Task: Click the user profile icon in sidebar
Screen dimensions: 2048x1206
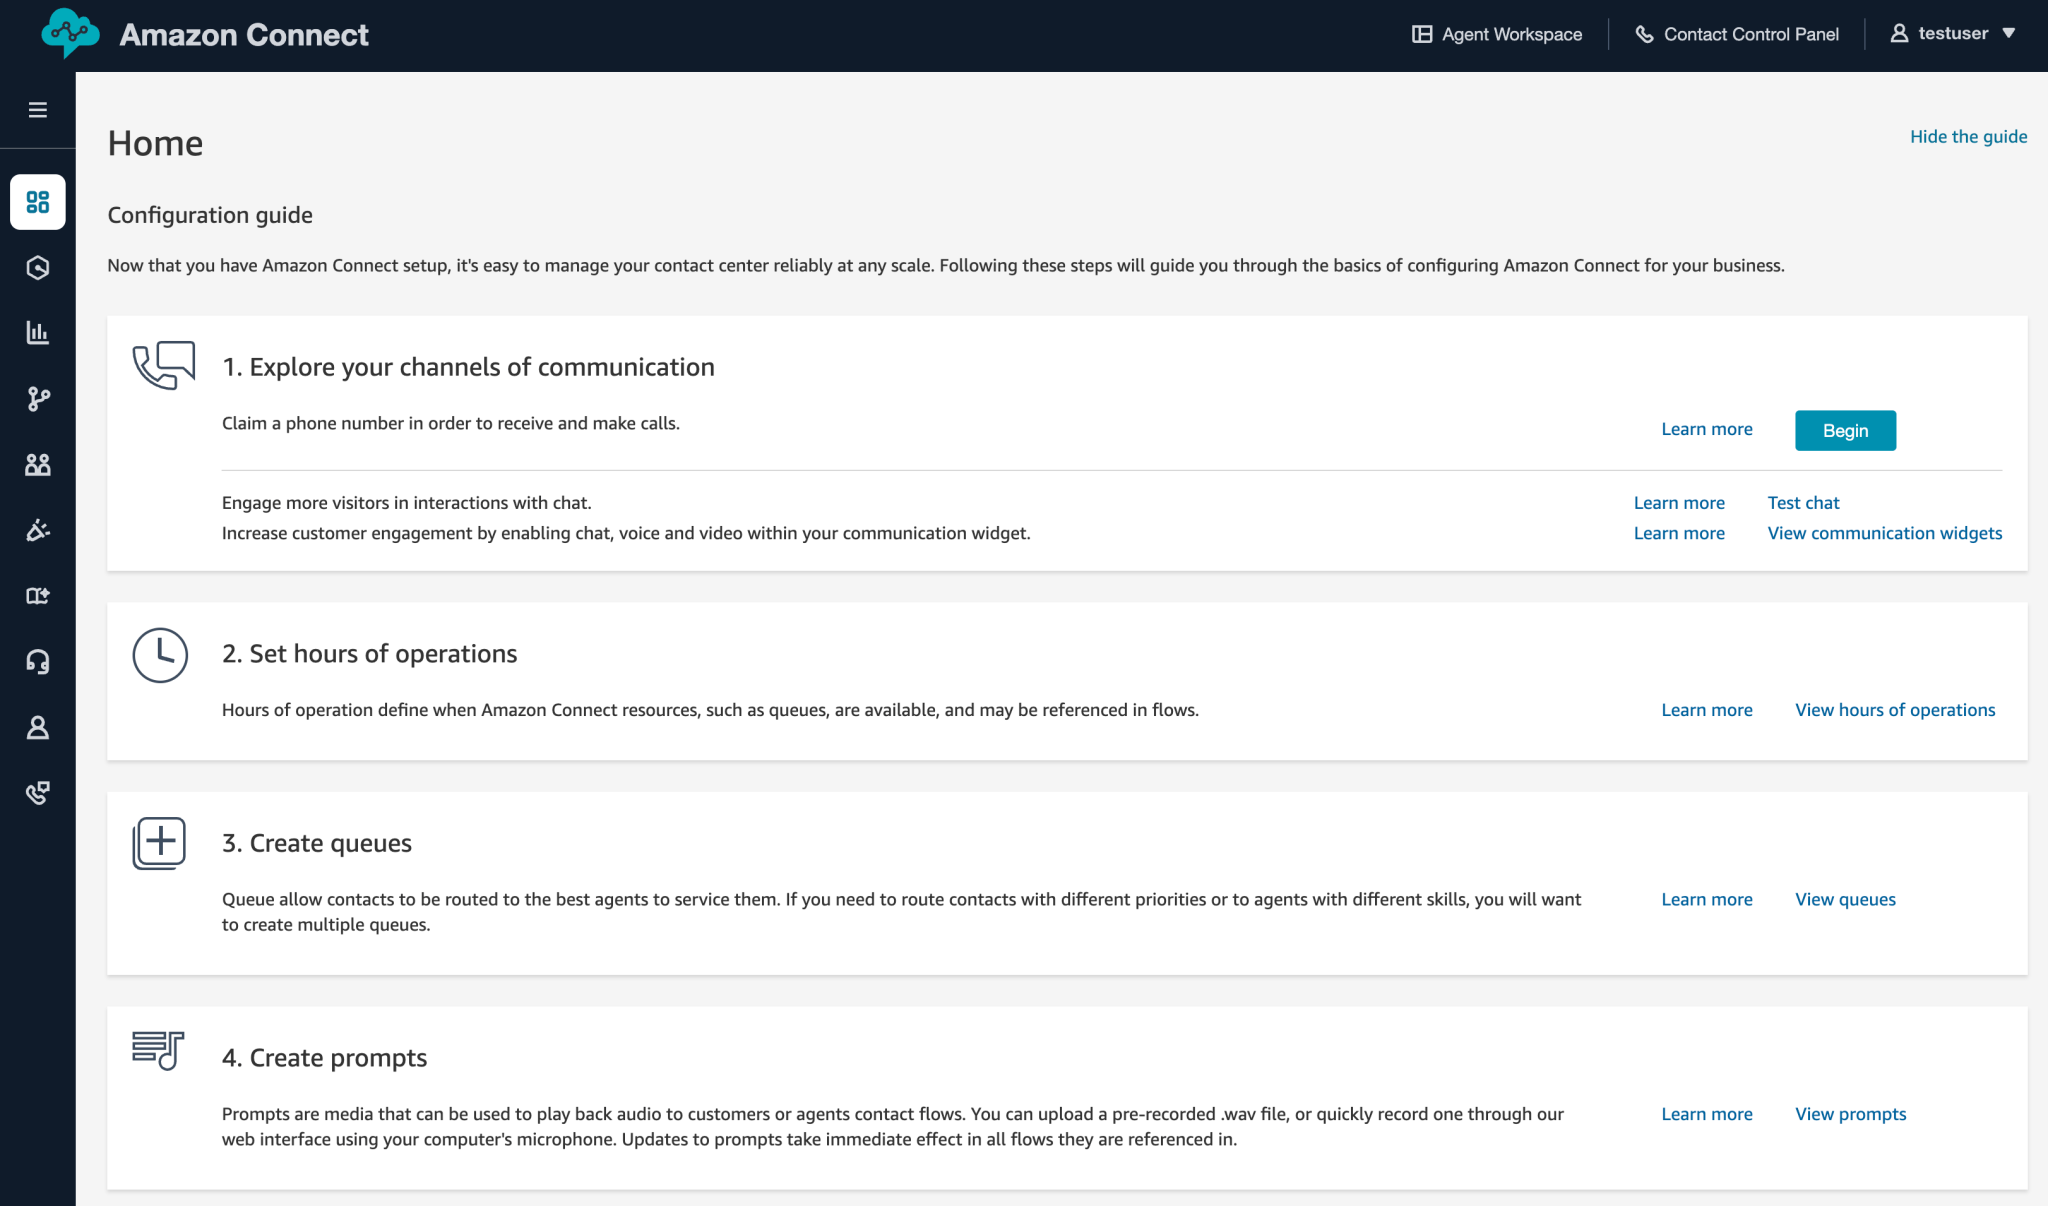Action: (x=38, y=727)
